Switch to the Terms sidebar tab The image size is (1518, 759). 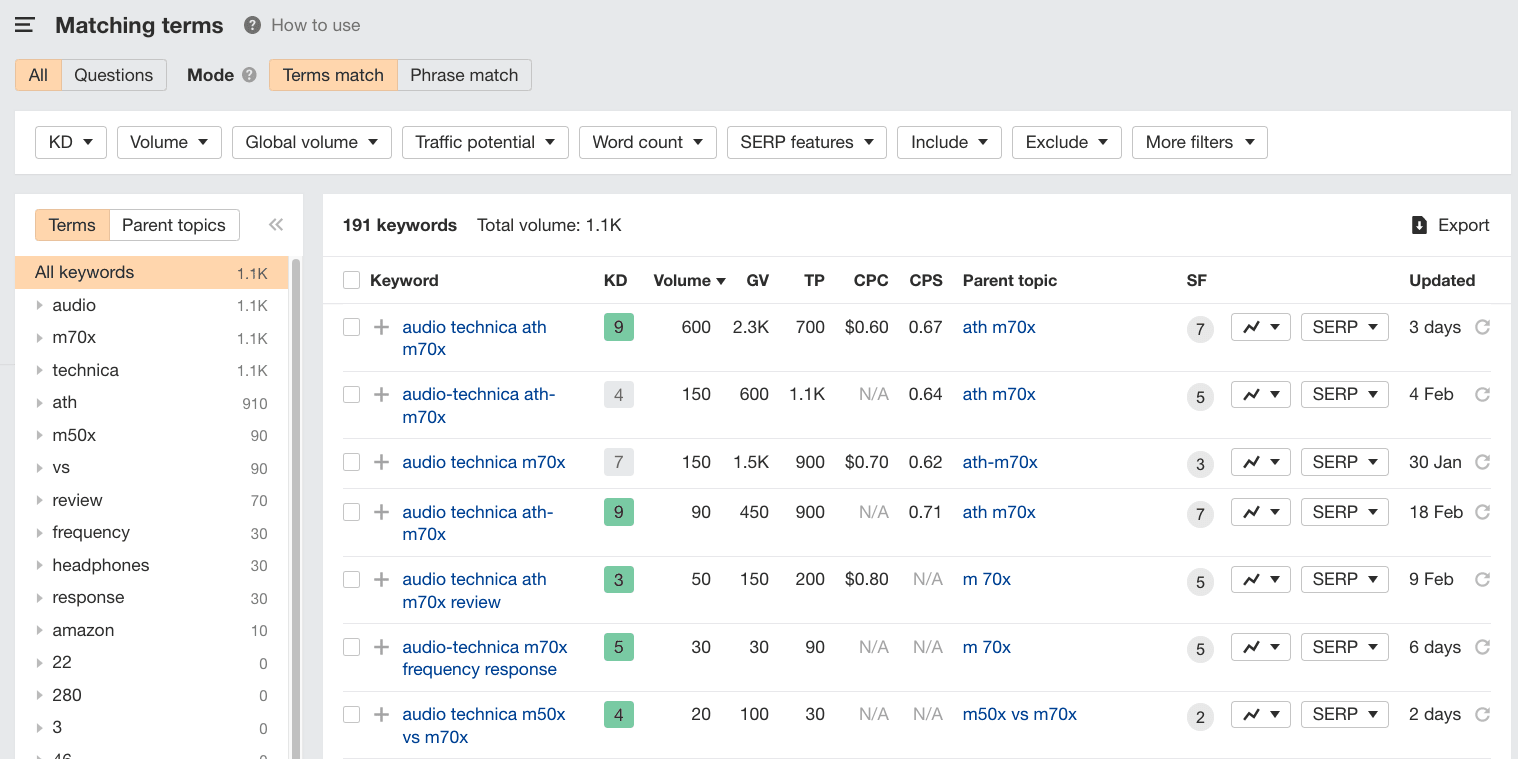tap(72, 225)
